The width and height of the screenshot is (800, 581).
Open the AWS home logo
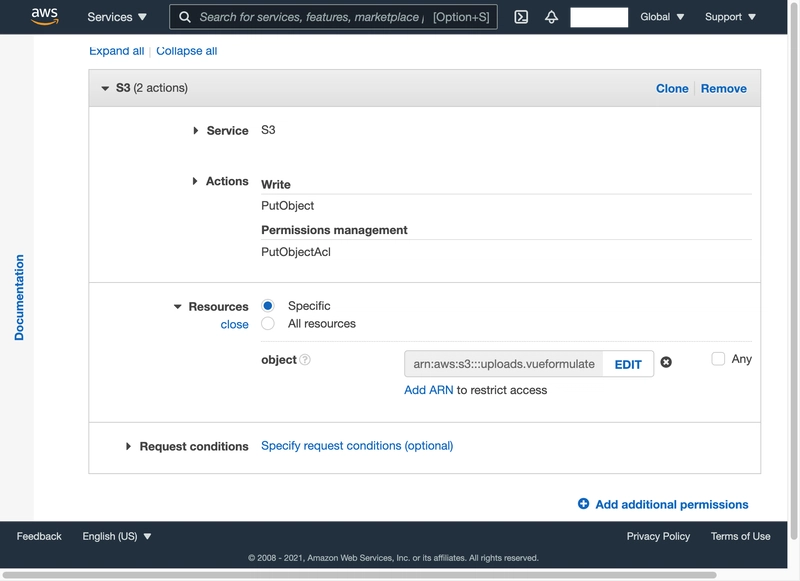(45, 16)
